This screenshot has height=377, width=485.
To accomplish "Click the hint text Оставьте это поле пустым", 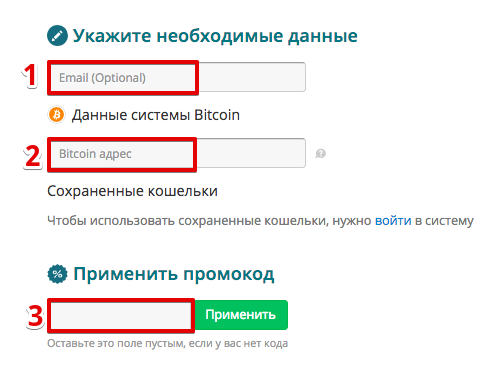I will (116, 343).
